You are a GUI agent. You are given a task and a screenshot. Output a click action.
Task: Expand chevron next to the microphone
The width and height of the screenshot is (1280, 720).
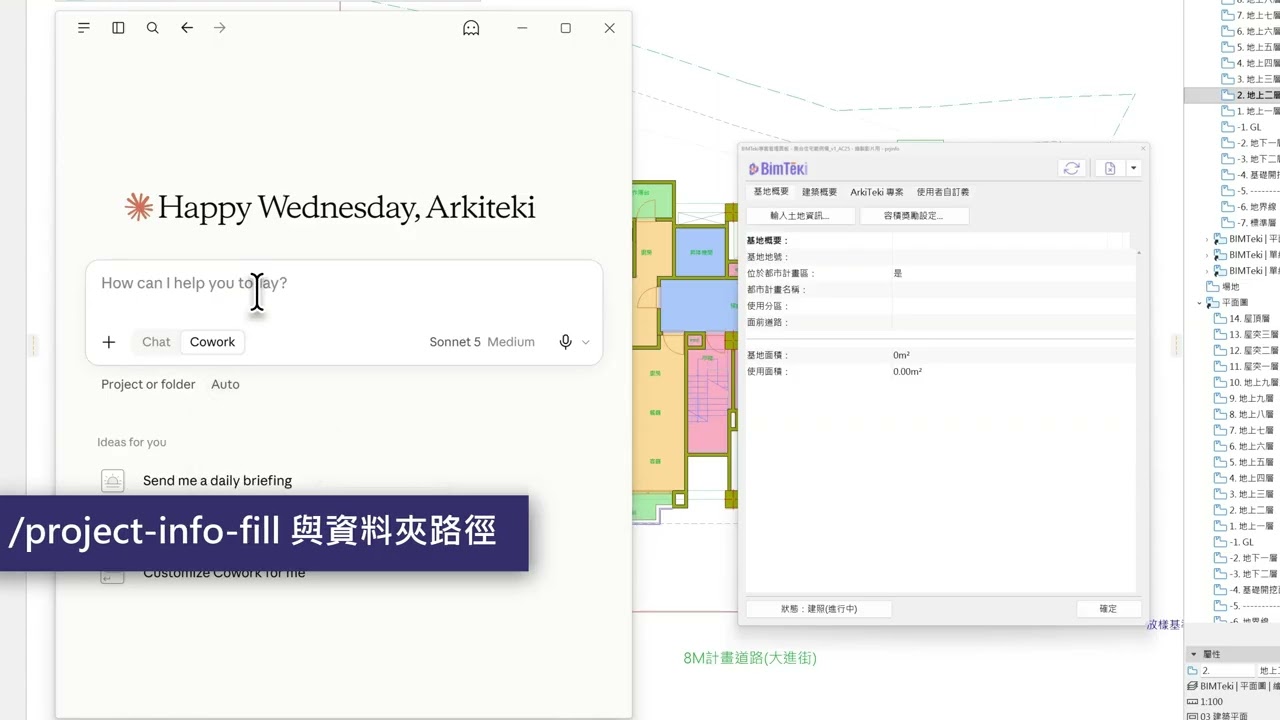click(586, 342)
